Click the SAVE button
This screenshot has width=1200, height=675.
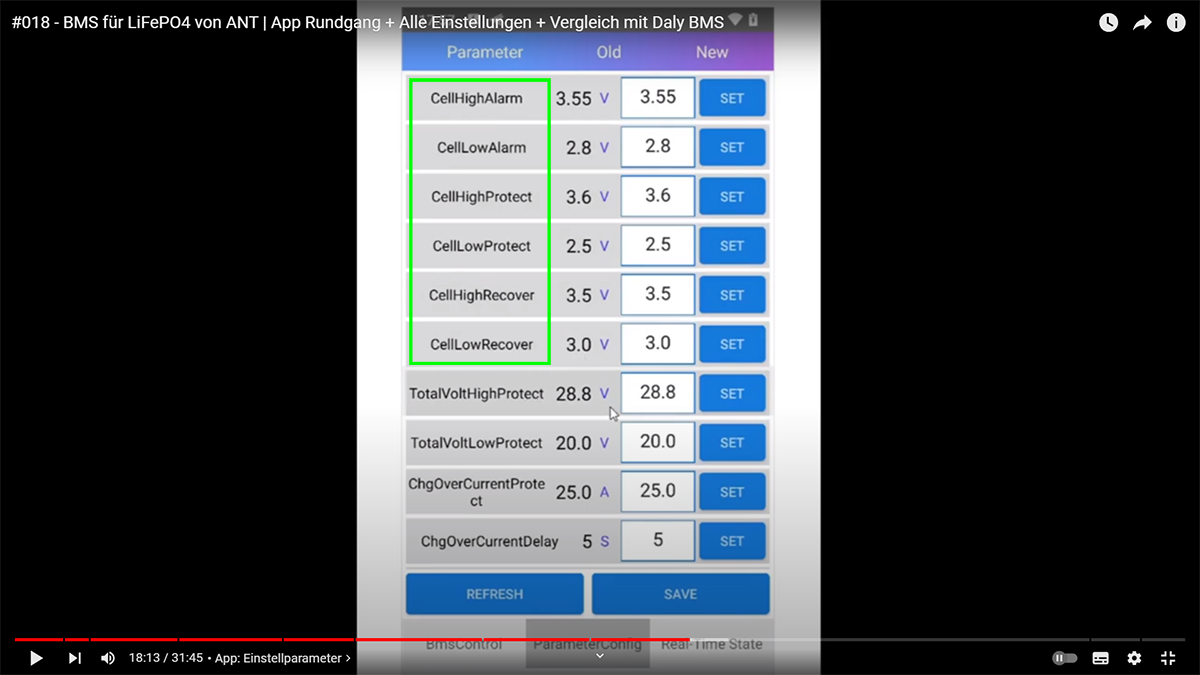point(680,594)
